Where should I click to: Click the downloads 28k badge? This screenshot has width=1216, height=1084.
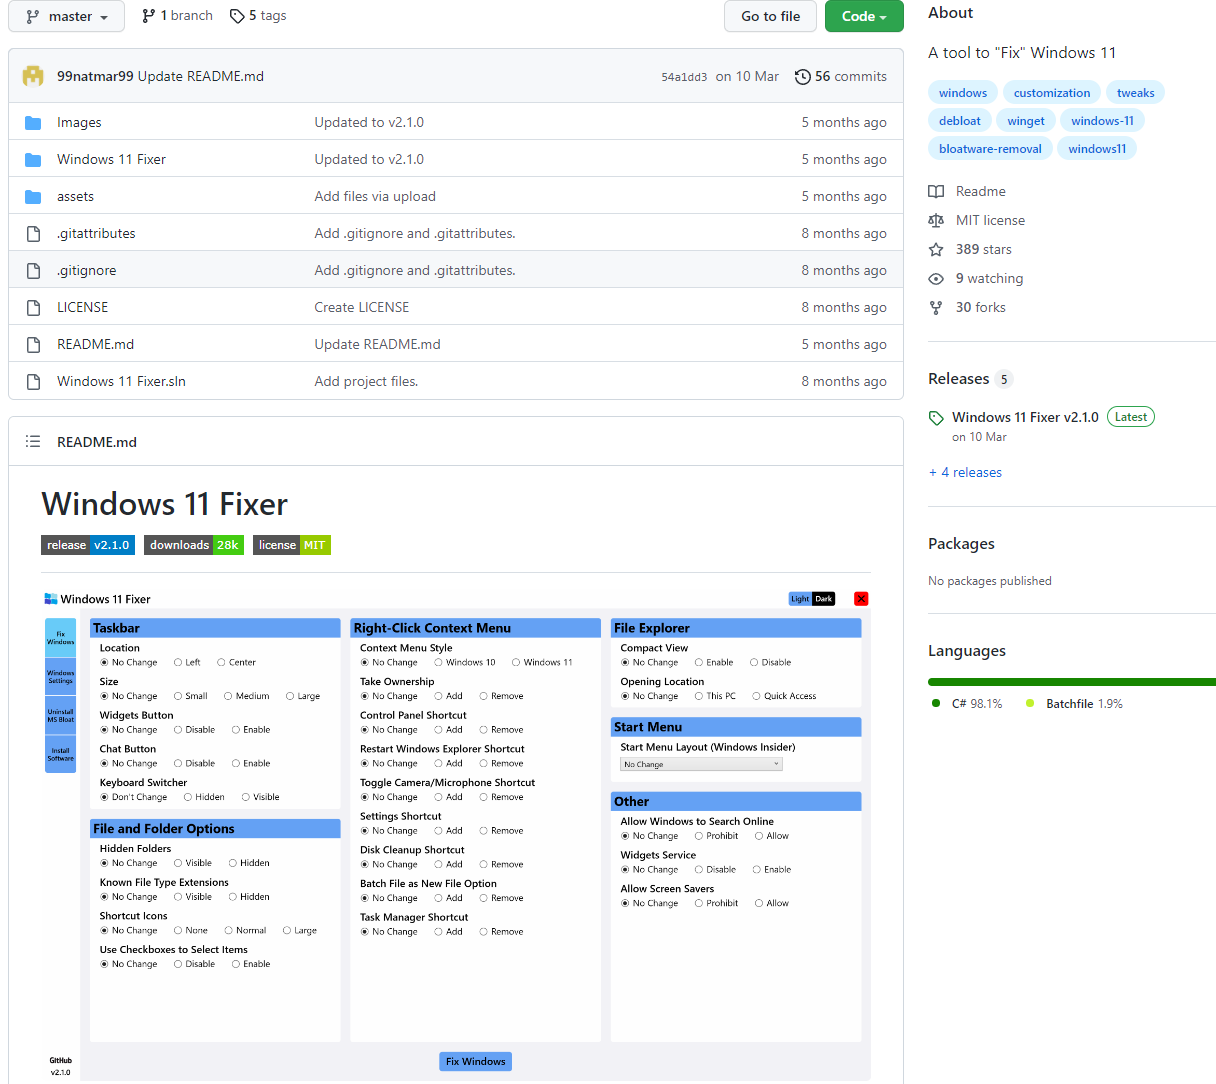coord(194,545)
